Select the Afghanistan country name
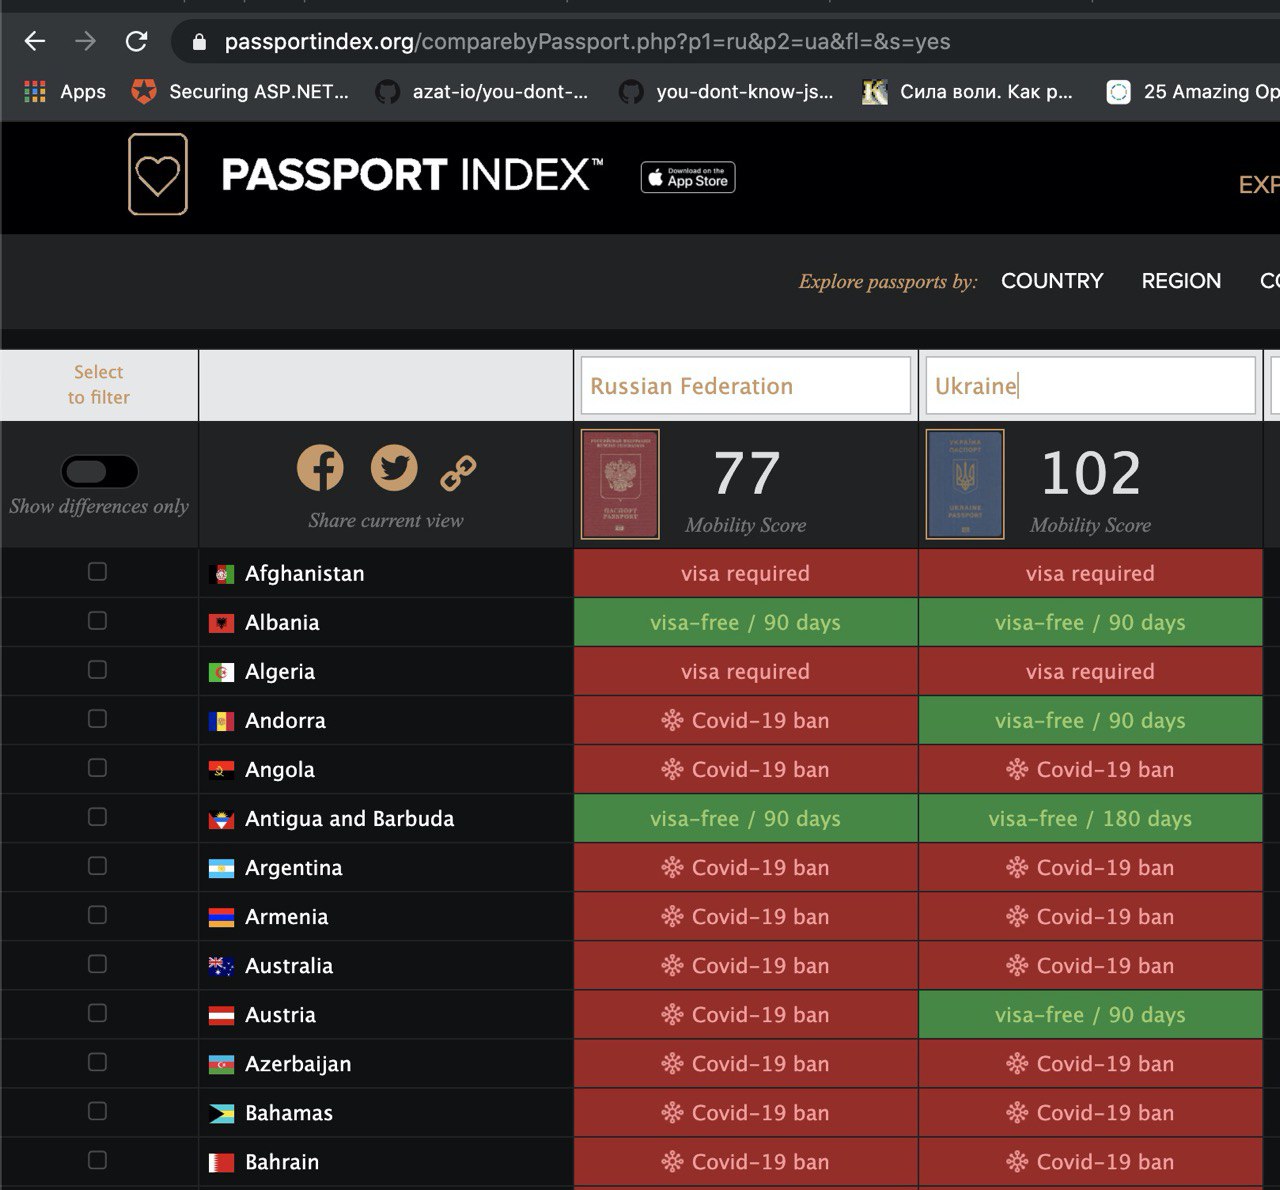 [x=305, y=574]
